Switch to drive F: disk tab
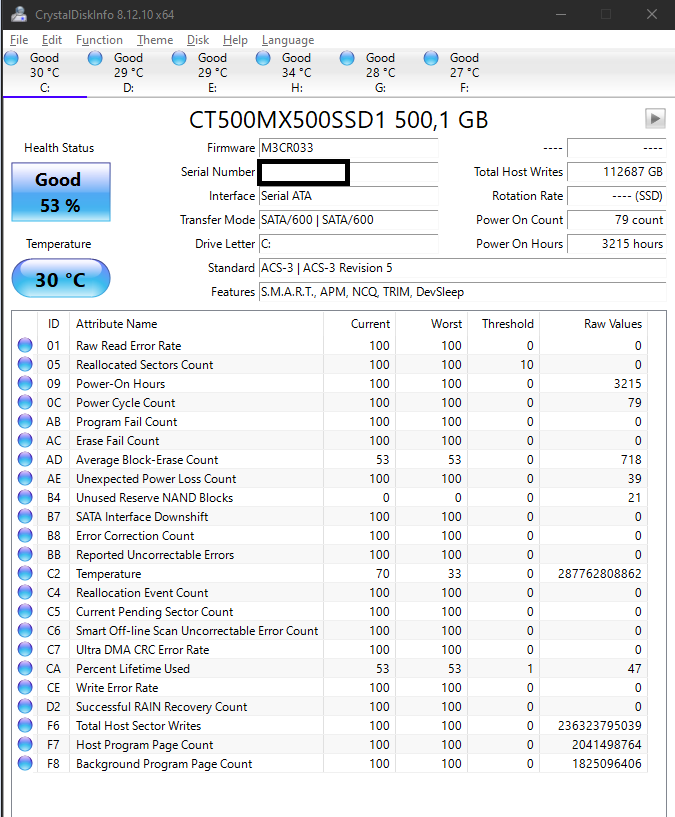675x817 pixels. pos(464,72)
